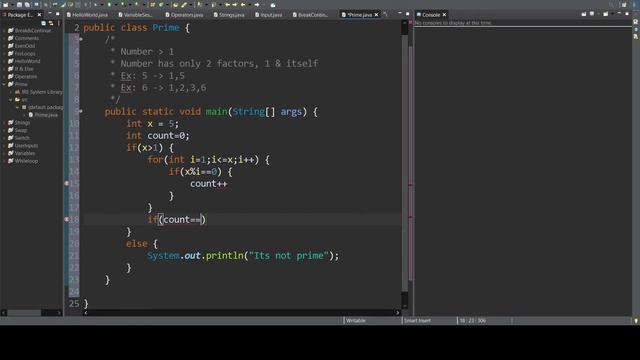Select the If & Else project

coord(24,69)
